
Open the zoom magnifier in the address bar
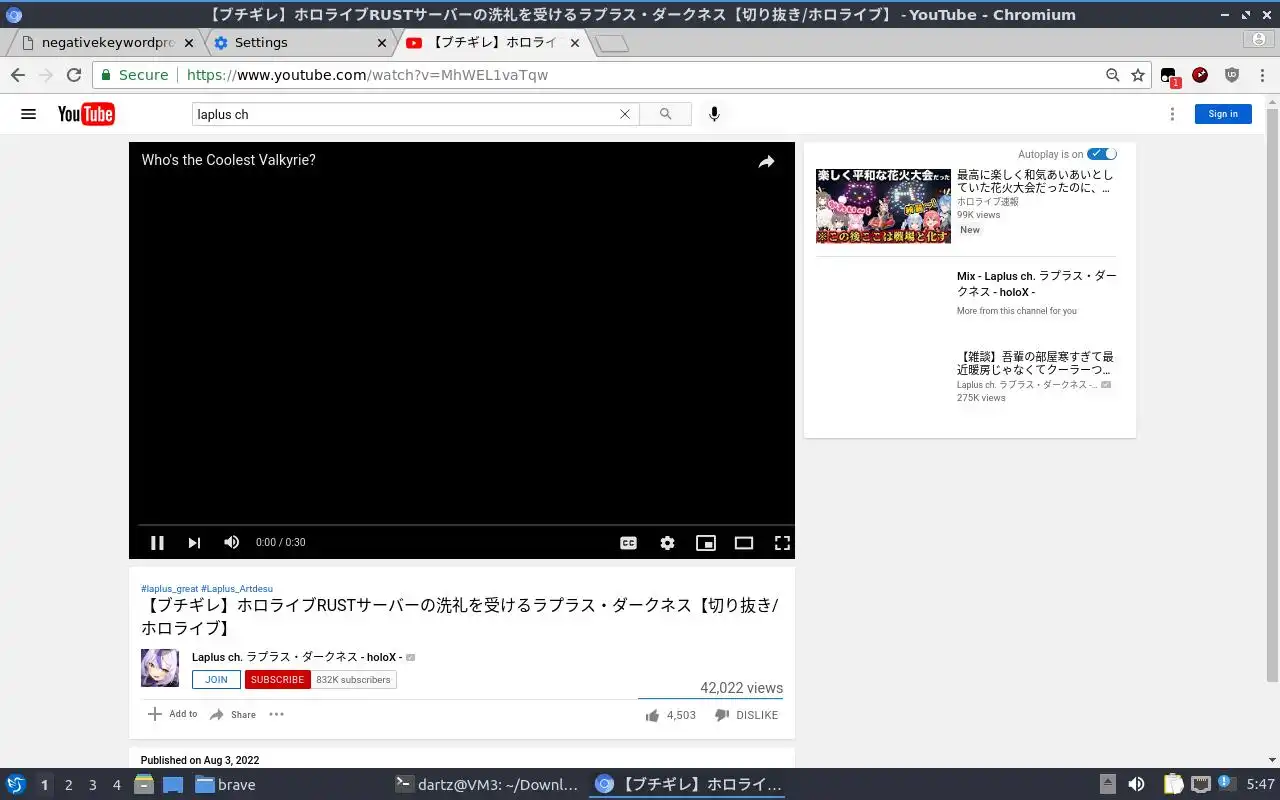(x=1112, y=75)
